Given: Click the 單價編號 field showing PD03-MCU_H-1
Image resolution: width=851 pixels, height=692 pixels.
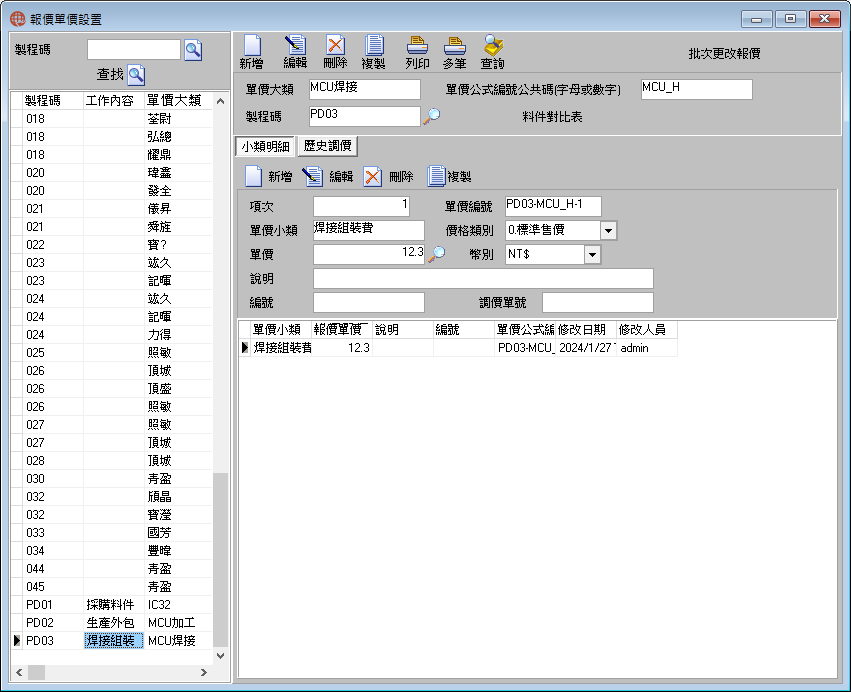Looking at the screenshot, I should click(552, 206).
